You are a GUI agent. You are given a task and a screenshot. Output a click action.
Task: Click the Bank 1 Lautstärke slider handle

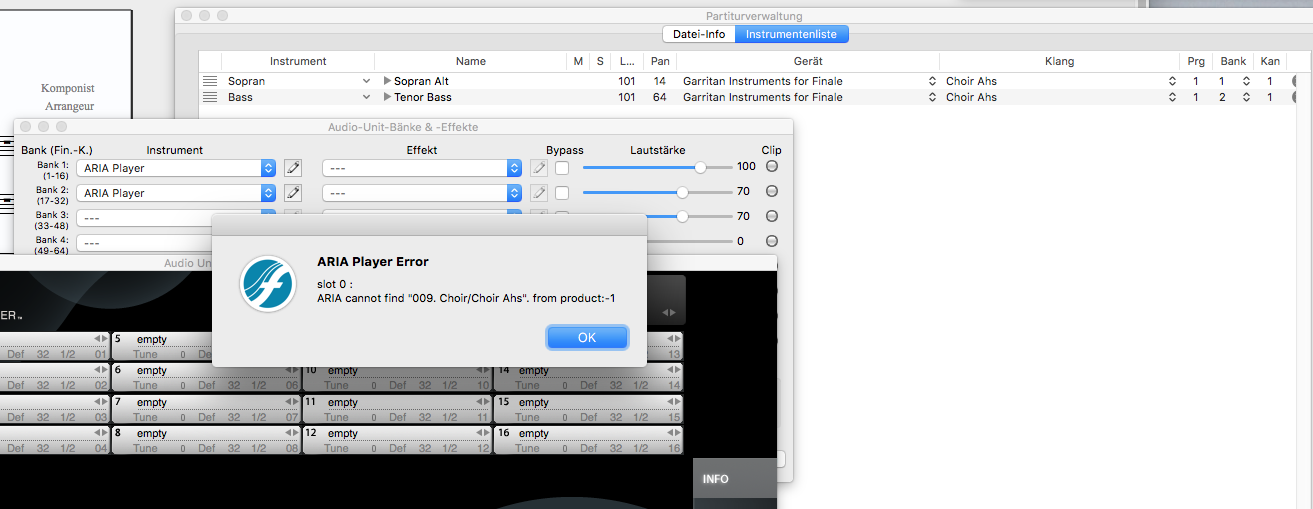pyautogui.click(x=701, y=167)
